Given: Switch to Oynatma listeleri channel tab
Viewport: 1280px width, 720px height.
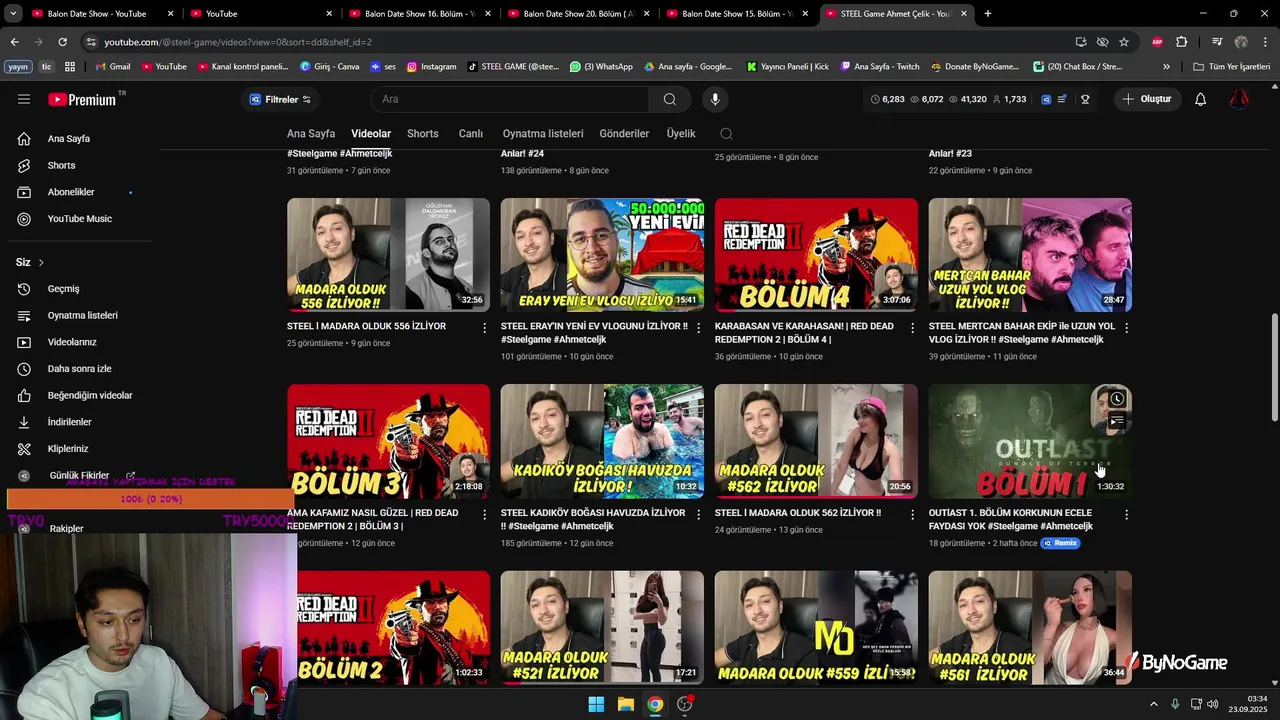Looking at the screenshot, I should [543, 134].
